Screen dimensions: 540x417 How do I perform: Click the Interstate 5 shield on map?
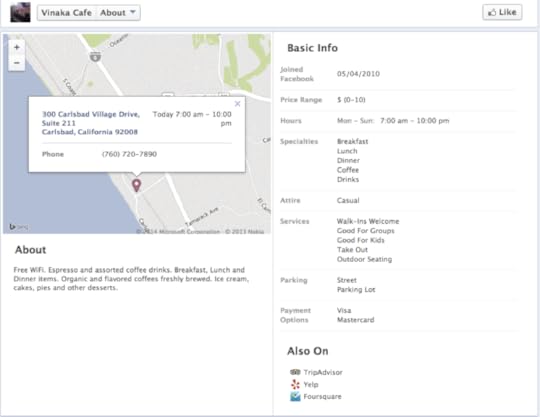tap(95, 56)
